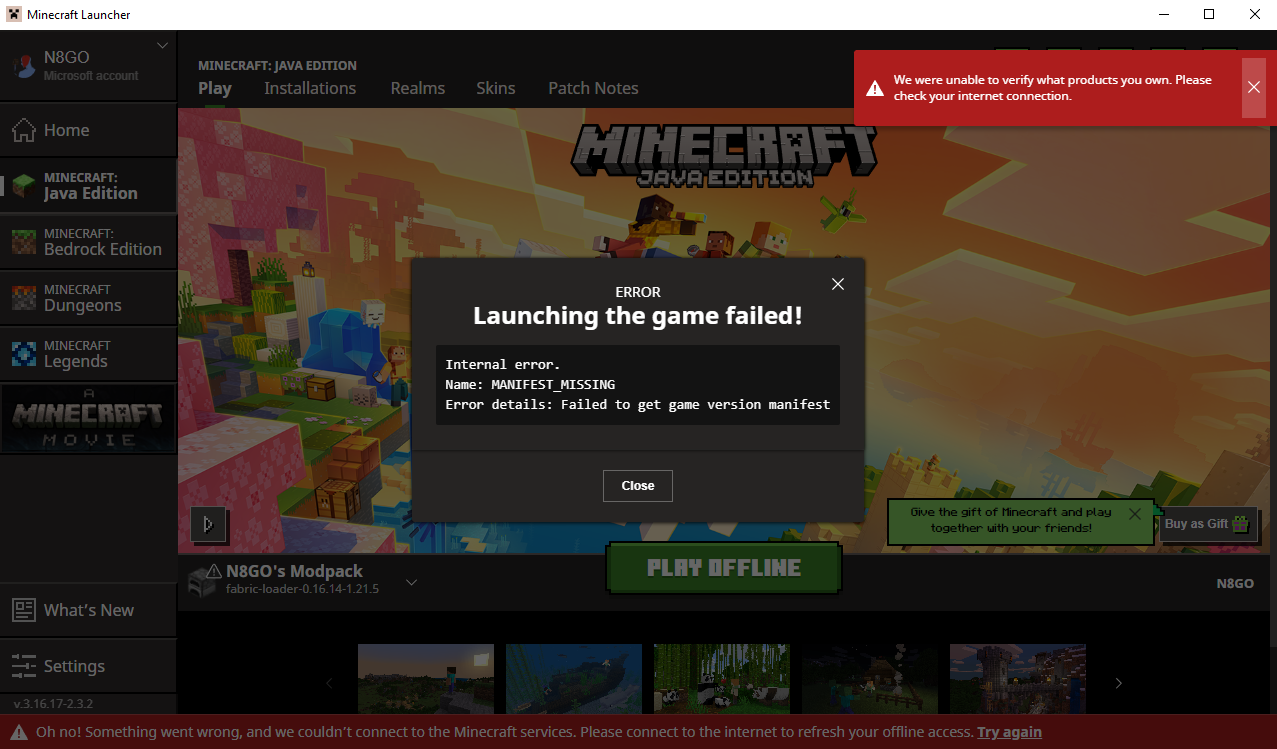Click the Failed to get game version manifest text

(x=695, y=404)
